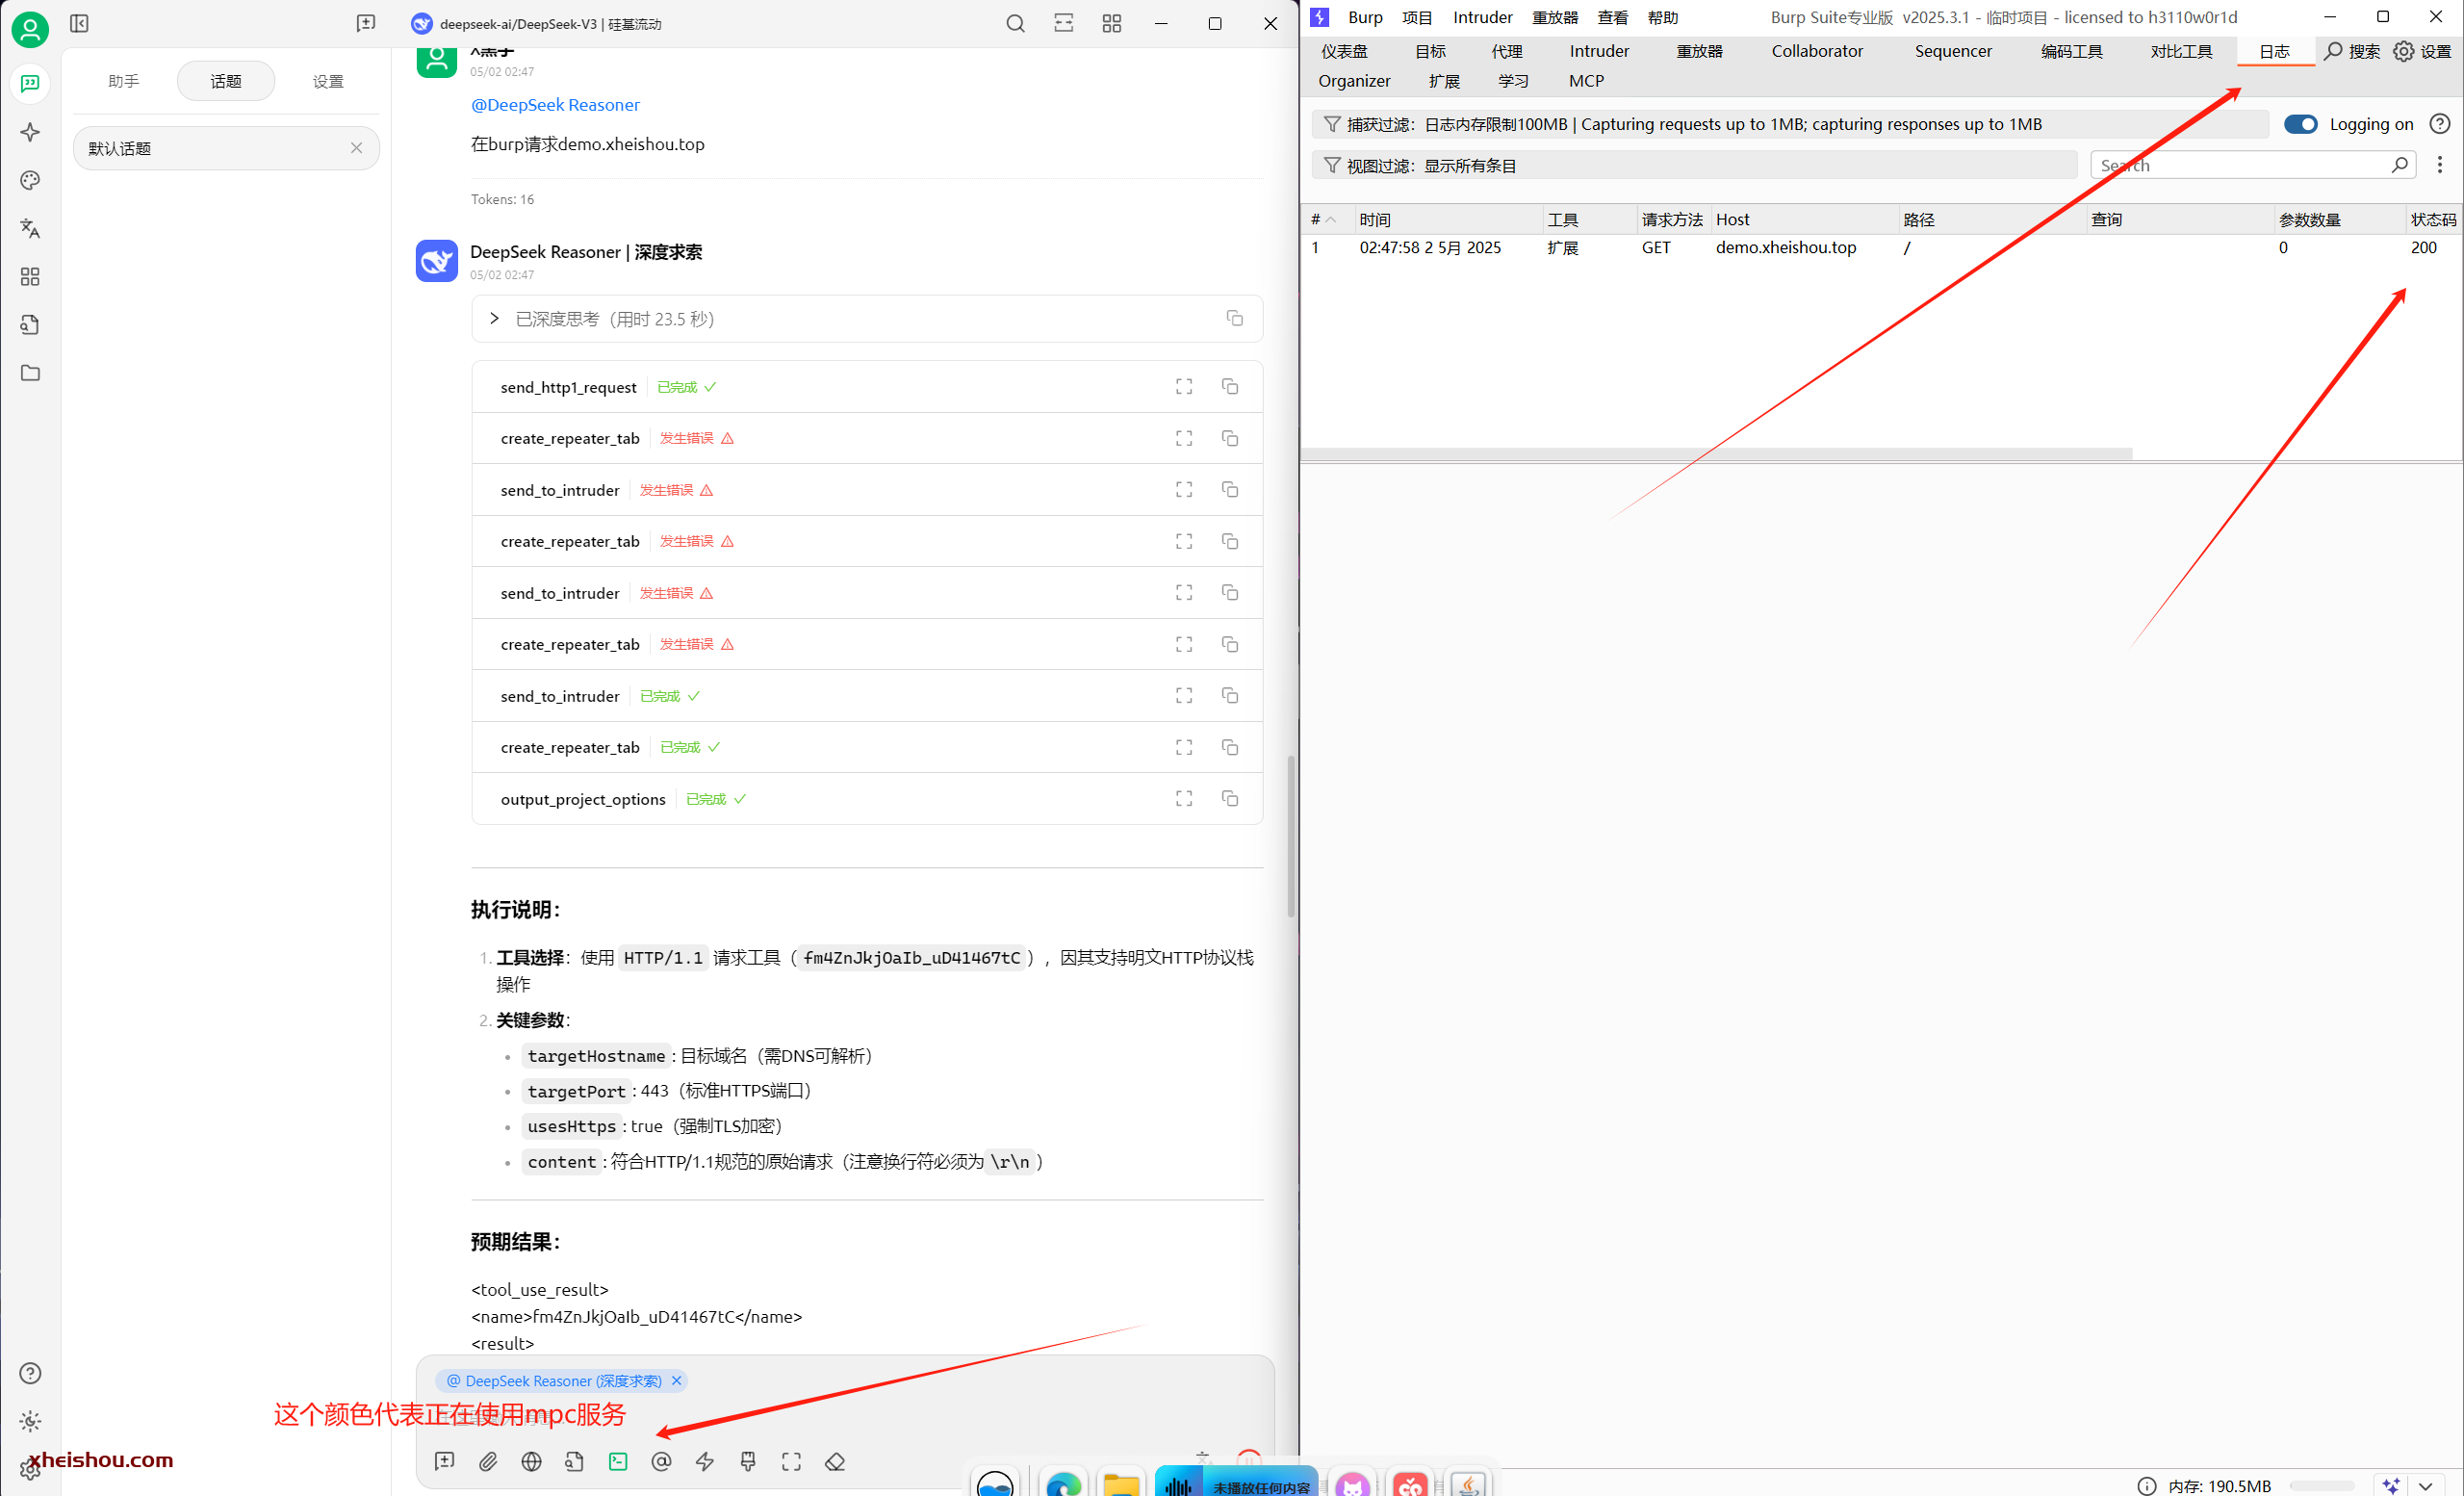Create a new topic from the top bar
This screenshot has height=1496, width=2464.
(x=366, y=23)
